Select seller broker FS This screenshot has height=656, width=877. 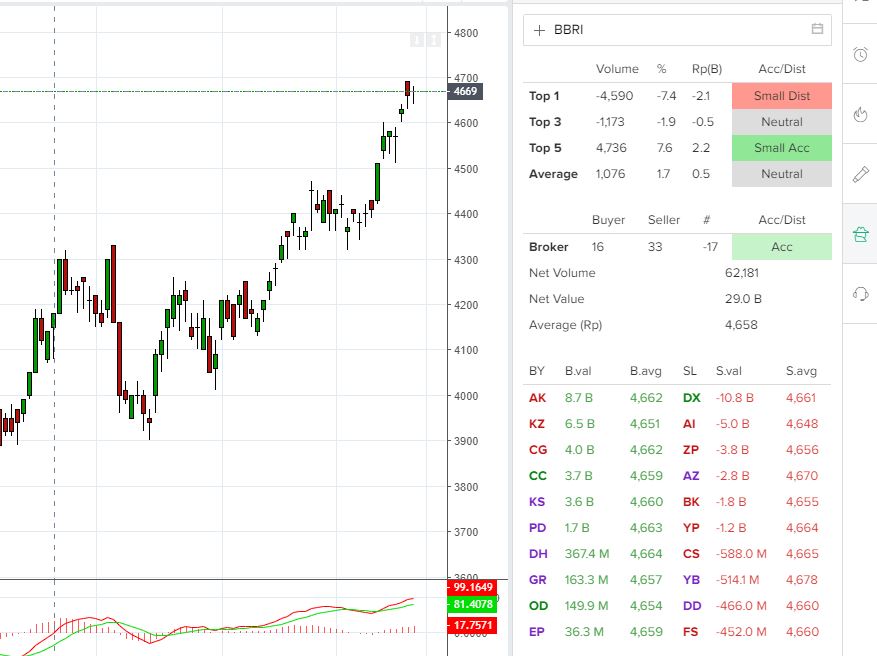coord(691,632)
